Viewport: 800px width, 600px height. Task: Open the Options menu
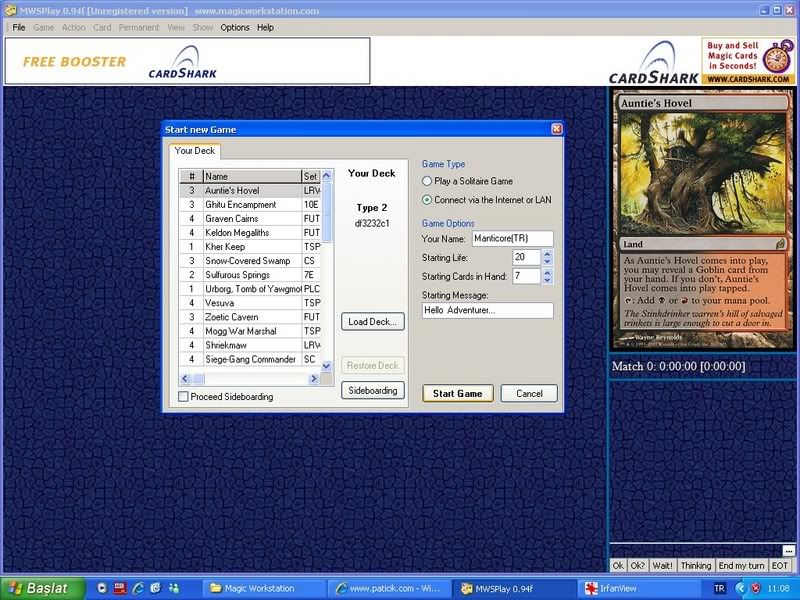point(235,28)
